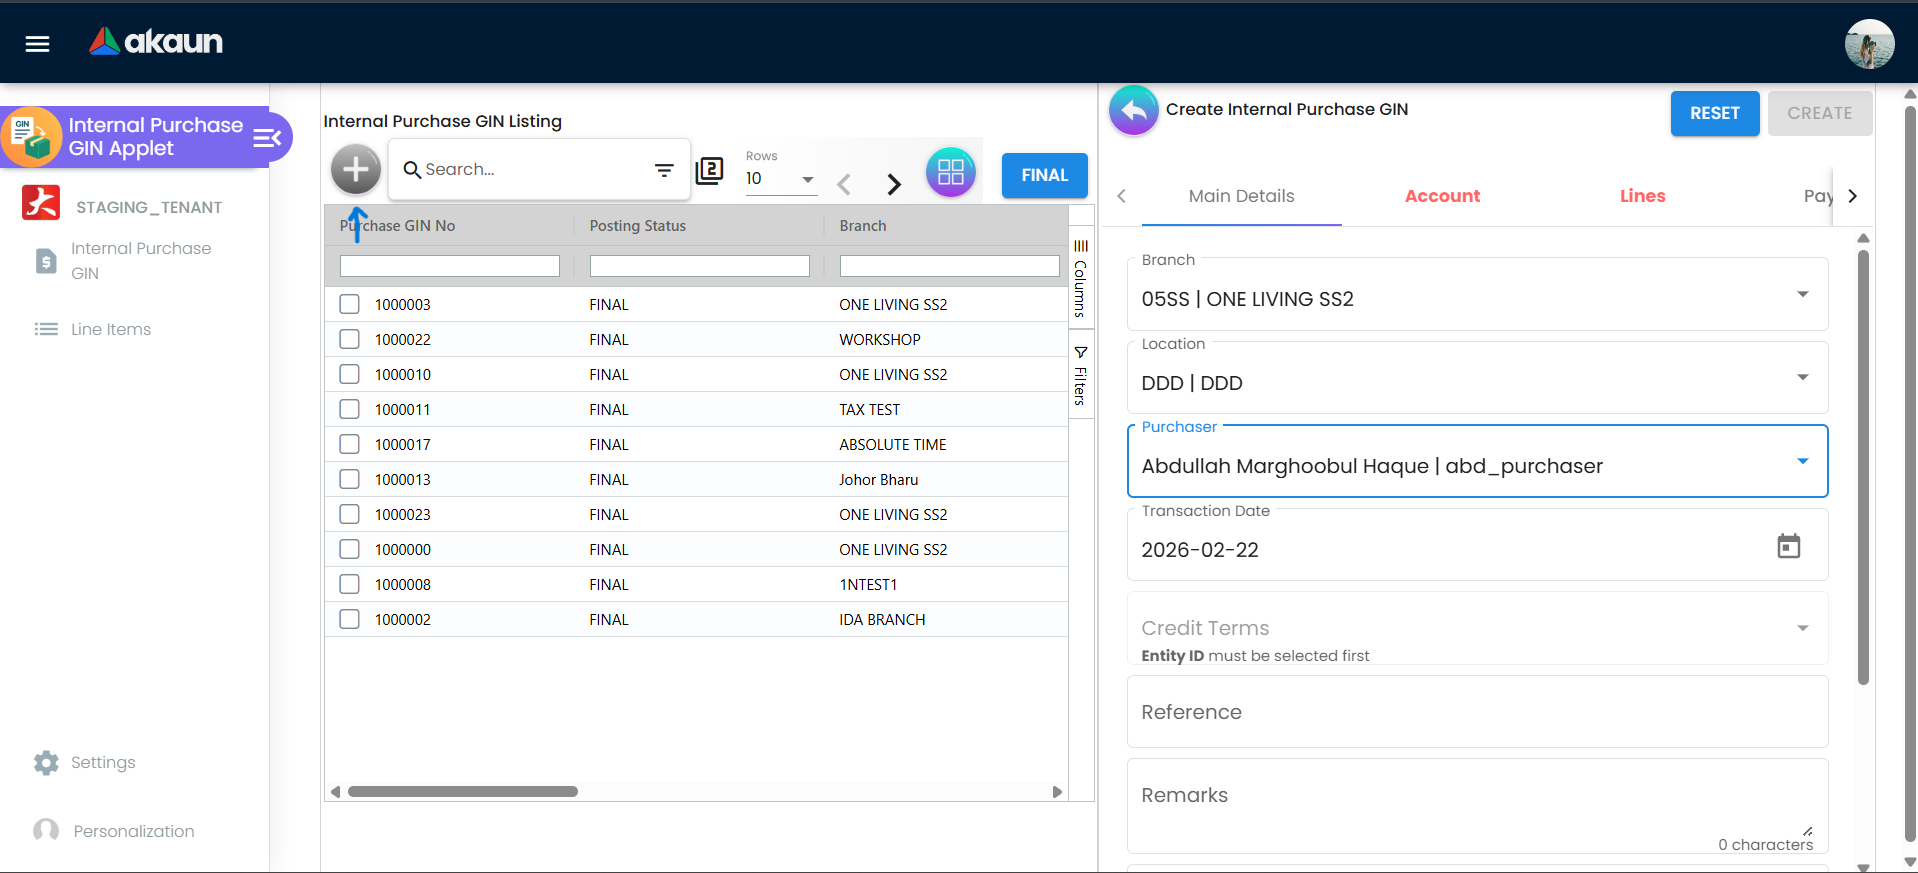1918x873 pixels.
Task: Select checkbox for GIN 1000003
Action: pos(349,304)
